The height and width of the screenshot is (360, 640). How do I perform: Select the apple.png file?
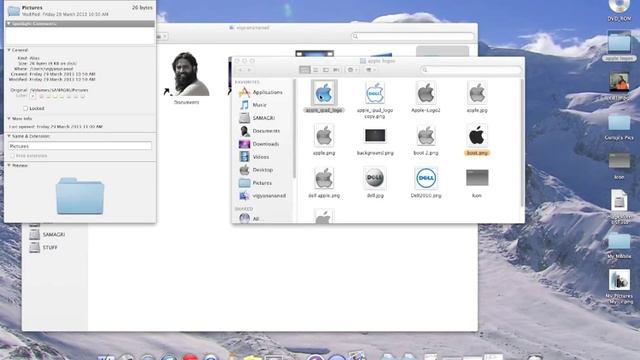click(x=324, y=140)
